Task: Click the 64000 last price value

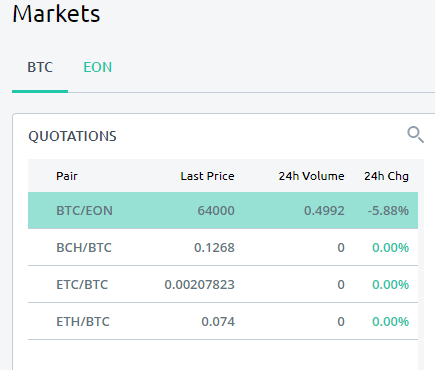Action: click(216, 211)
